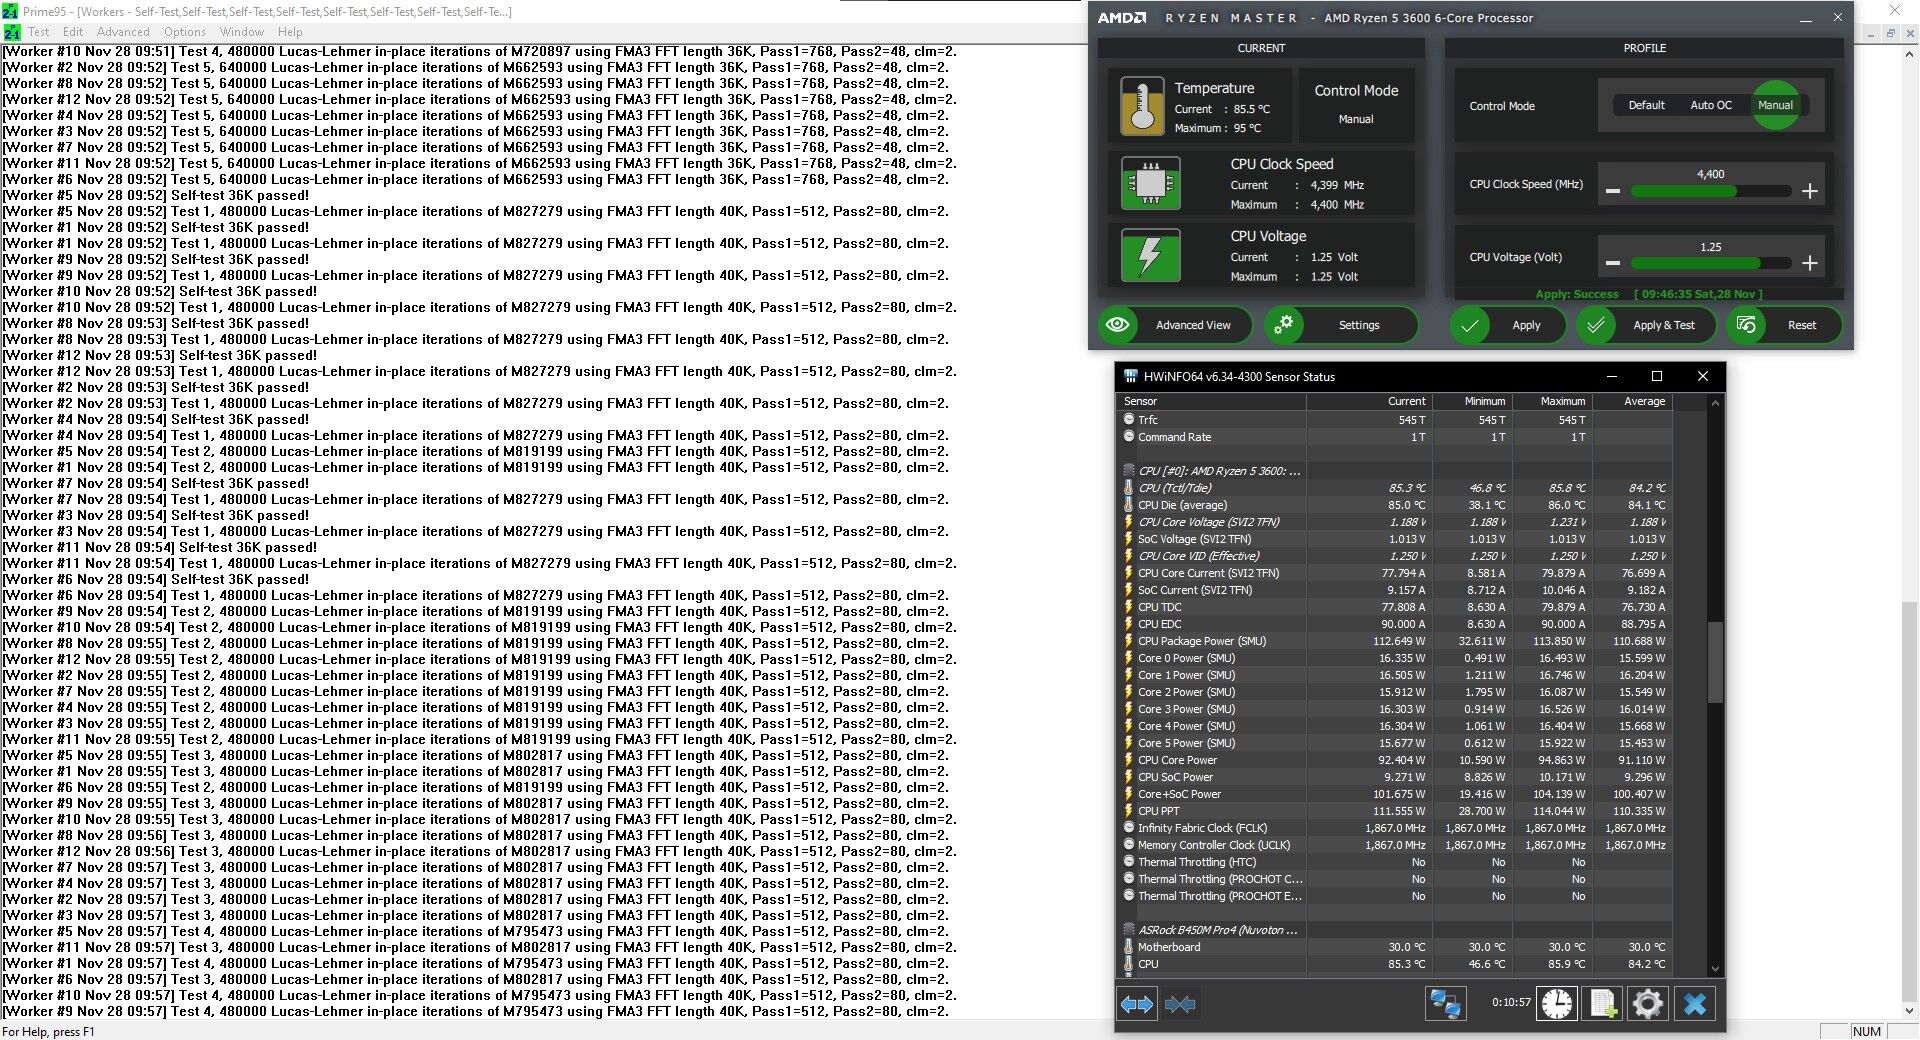Open the Help menu in Prime95
The height and width of the screenshot is (1040, 1920).
290,32
